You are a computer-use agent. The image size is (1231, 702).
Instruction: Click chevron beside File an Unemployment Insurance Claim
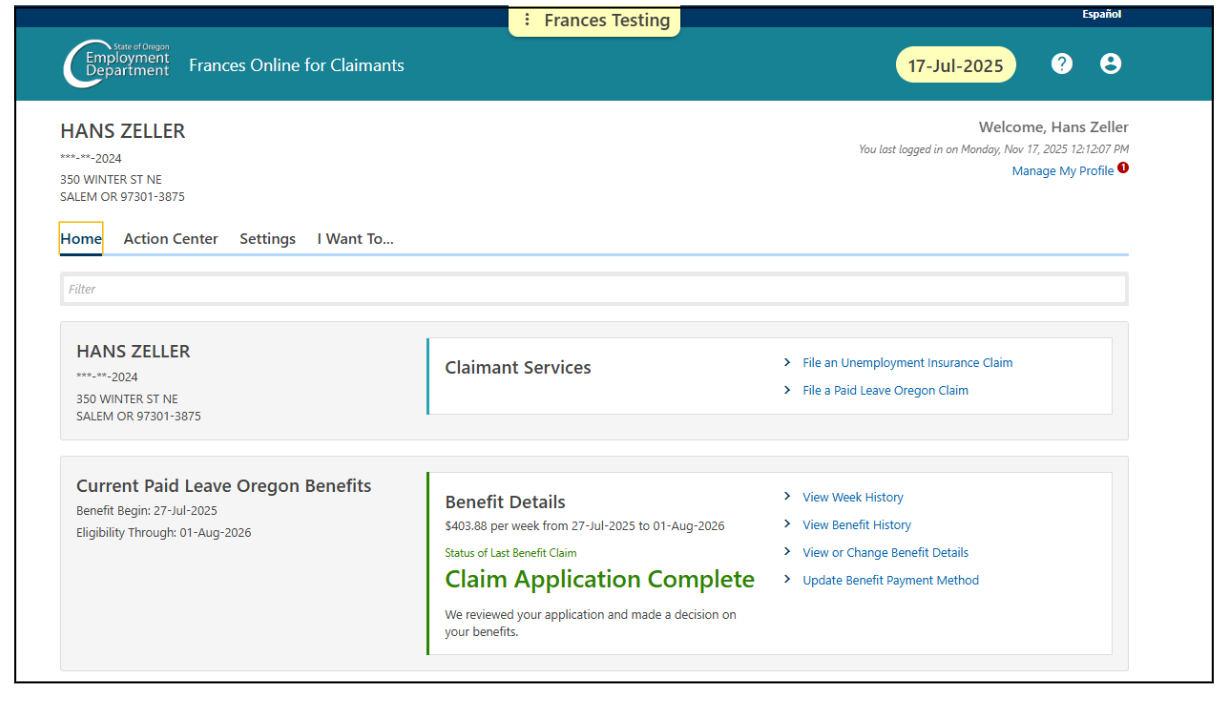787,363
